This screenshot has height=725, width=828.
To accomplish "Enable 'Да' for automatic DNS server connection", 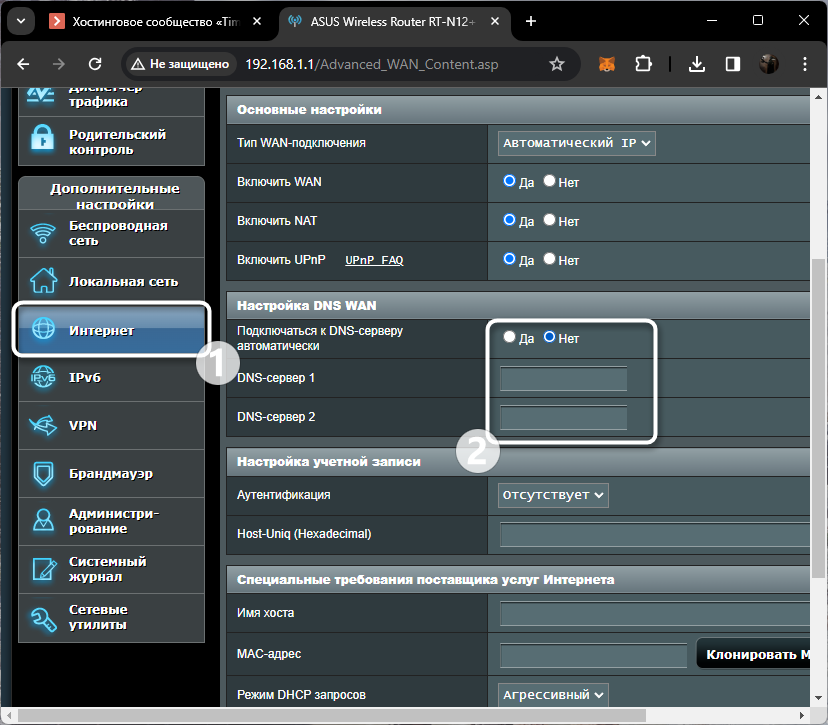I will point(510,338).
